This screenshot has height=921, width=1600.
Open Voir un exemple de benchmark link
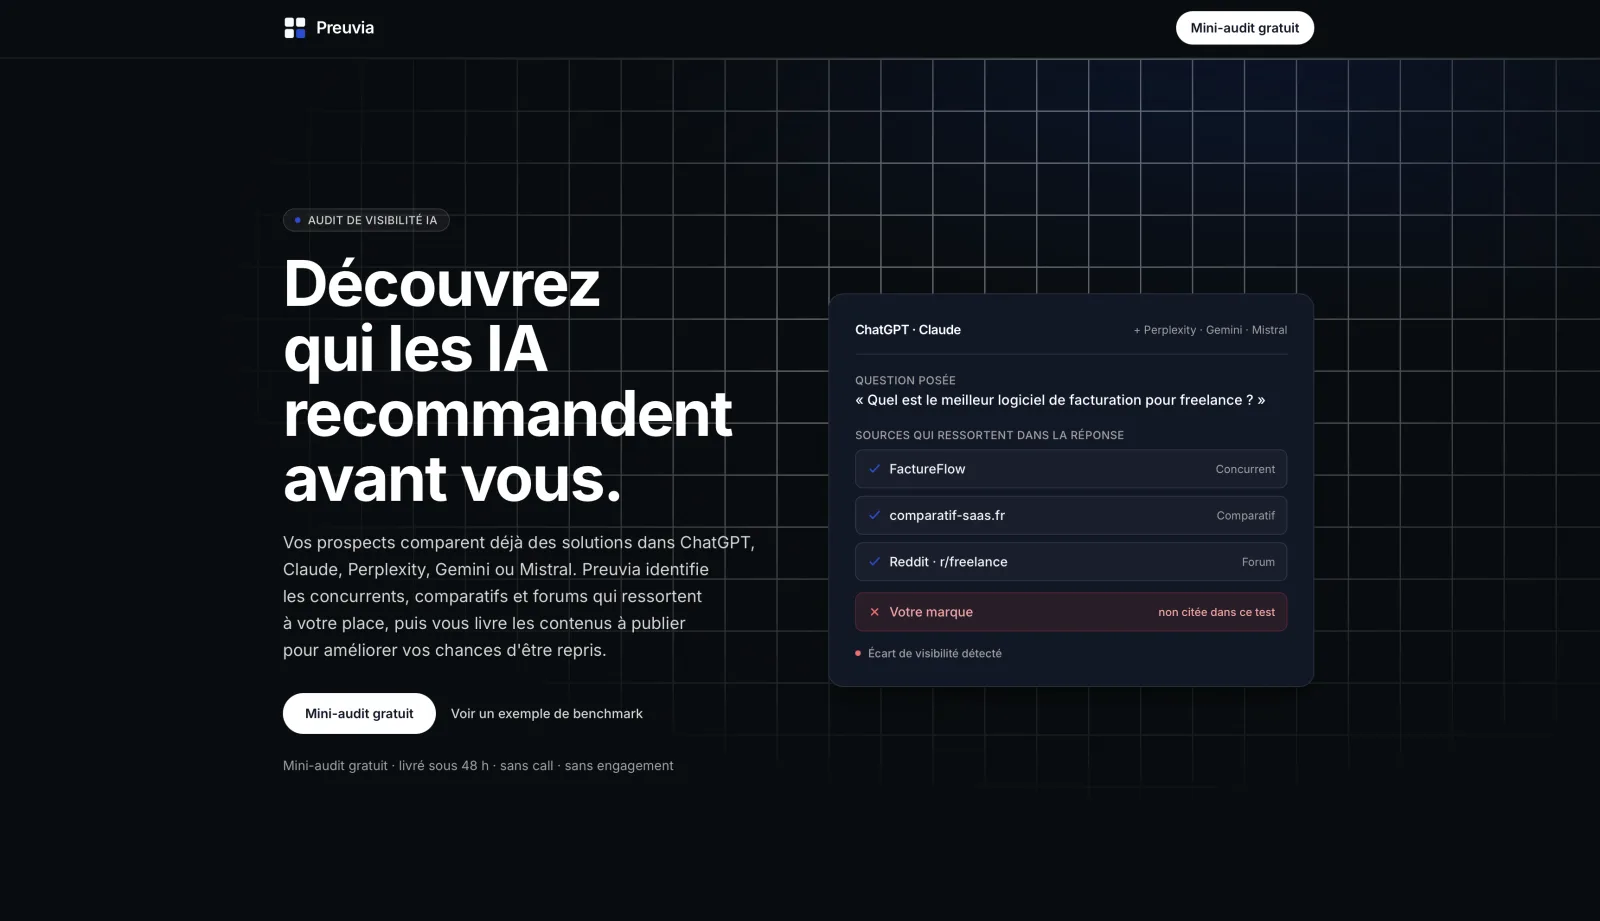[x=547, y=713]
